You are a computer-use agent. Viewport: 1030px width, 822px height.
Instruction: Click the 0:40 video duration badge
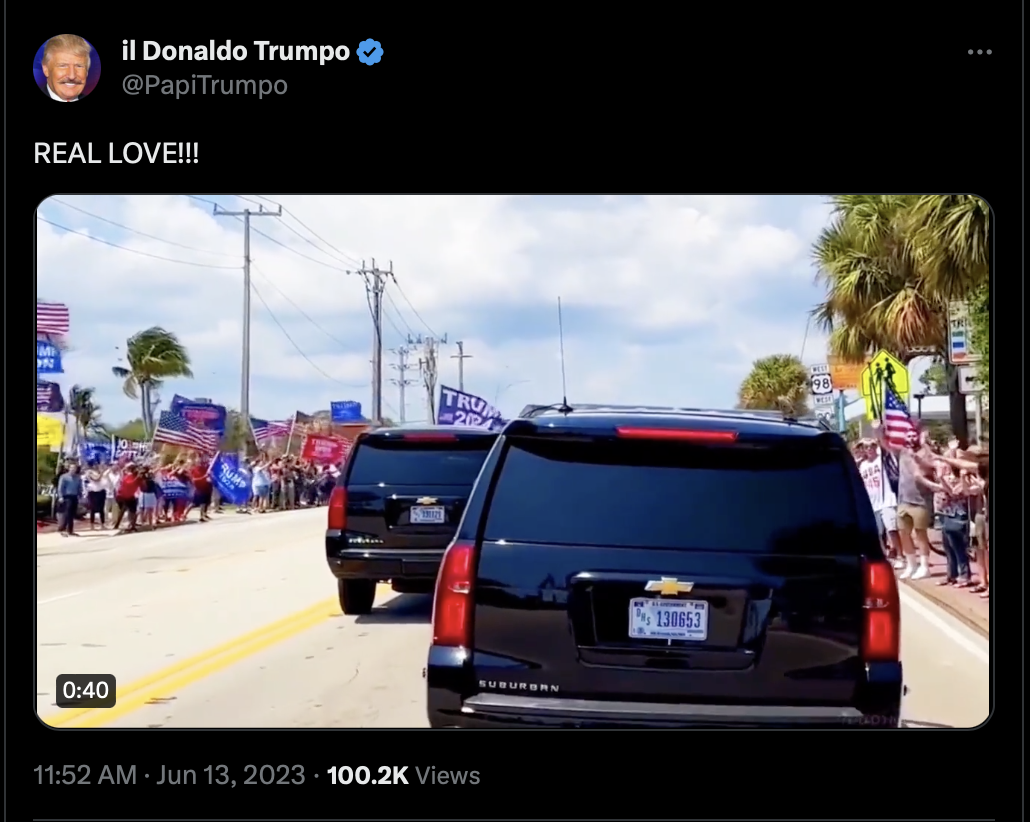[86, 690]
